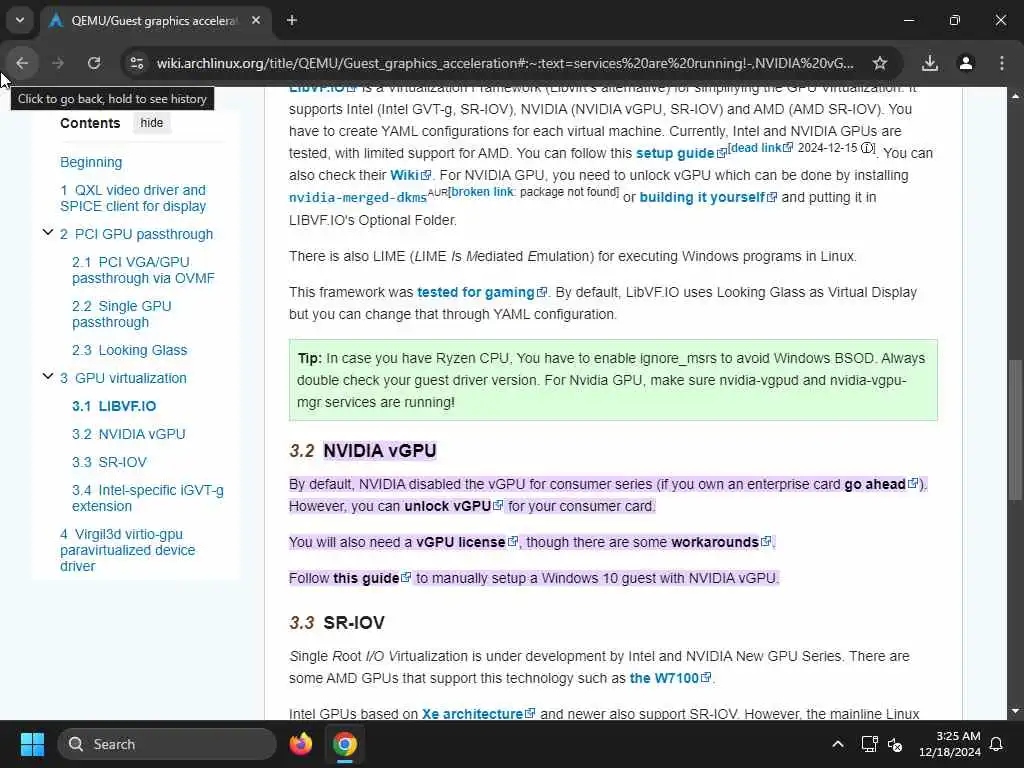Select the QEMU/Guest graphics acceleration tab
This screenshot has height=768, width=1024.
point(154,21)
